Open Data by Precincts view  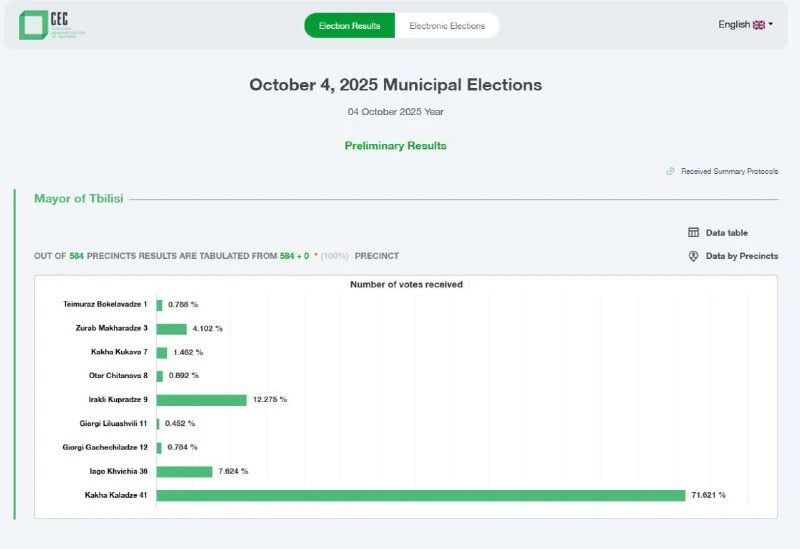click(741, 256)
